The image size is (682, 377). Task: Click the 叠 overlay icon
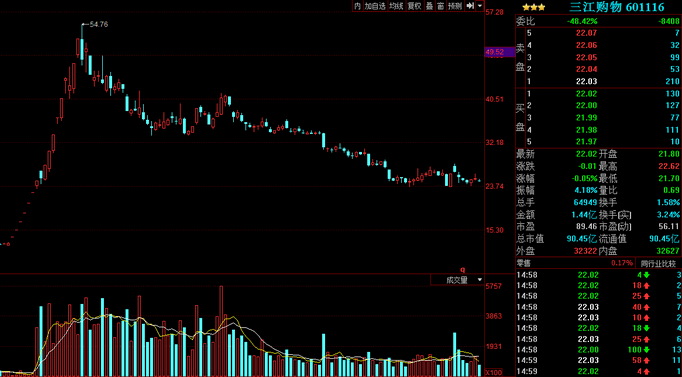430,6
